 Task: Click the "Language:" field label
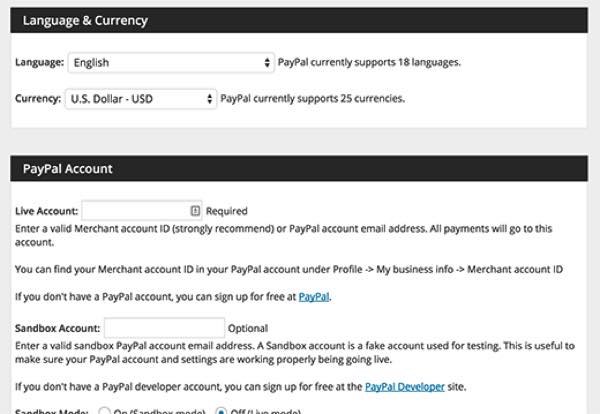(x=39, y=62)
